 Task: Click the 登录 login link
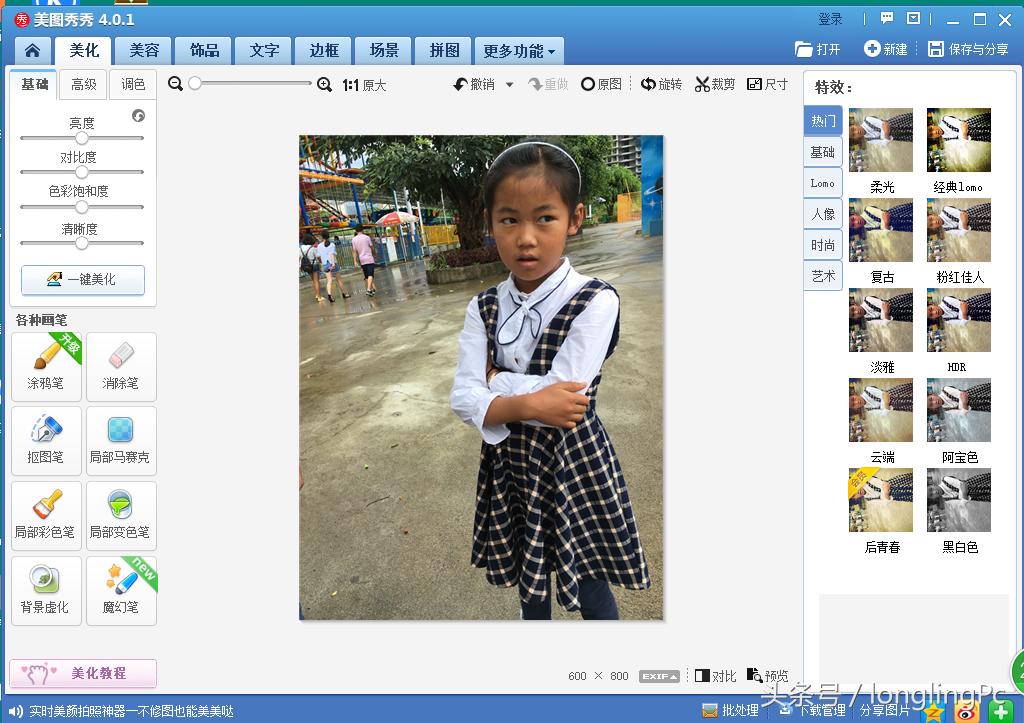(x=830, y=19)
